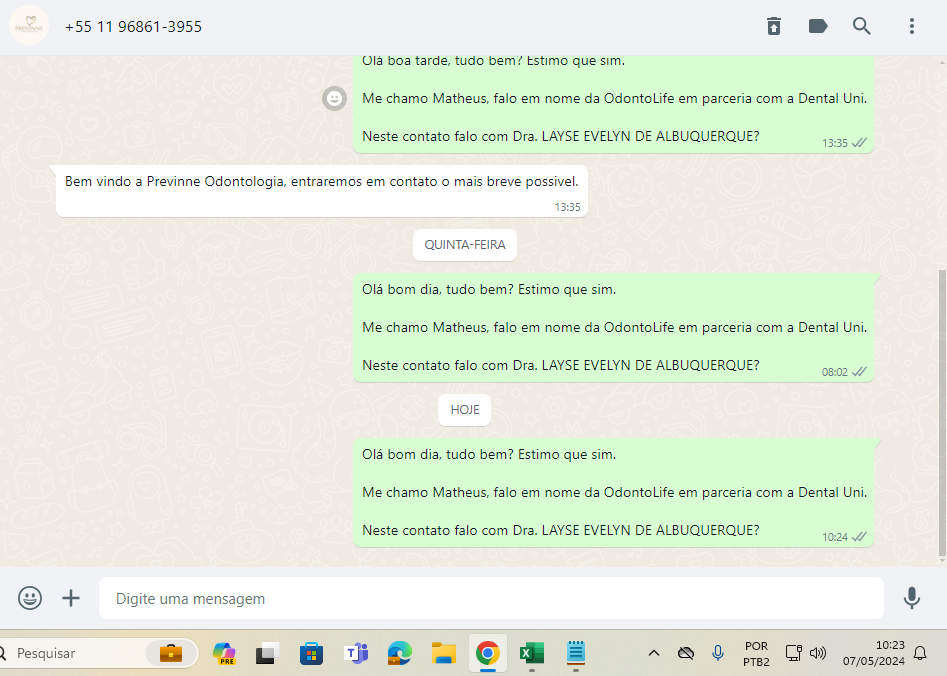Switch keyboard language POR PTB2
Image resolution: width=947 pixels, height=676 pixels.
tap(756, 654)
